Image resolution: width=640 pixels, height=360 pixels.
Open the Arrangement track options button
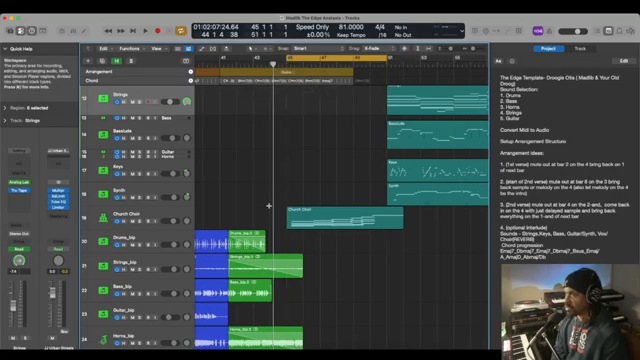pos(191,72)
